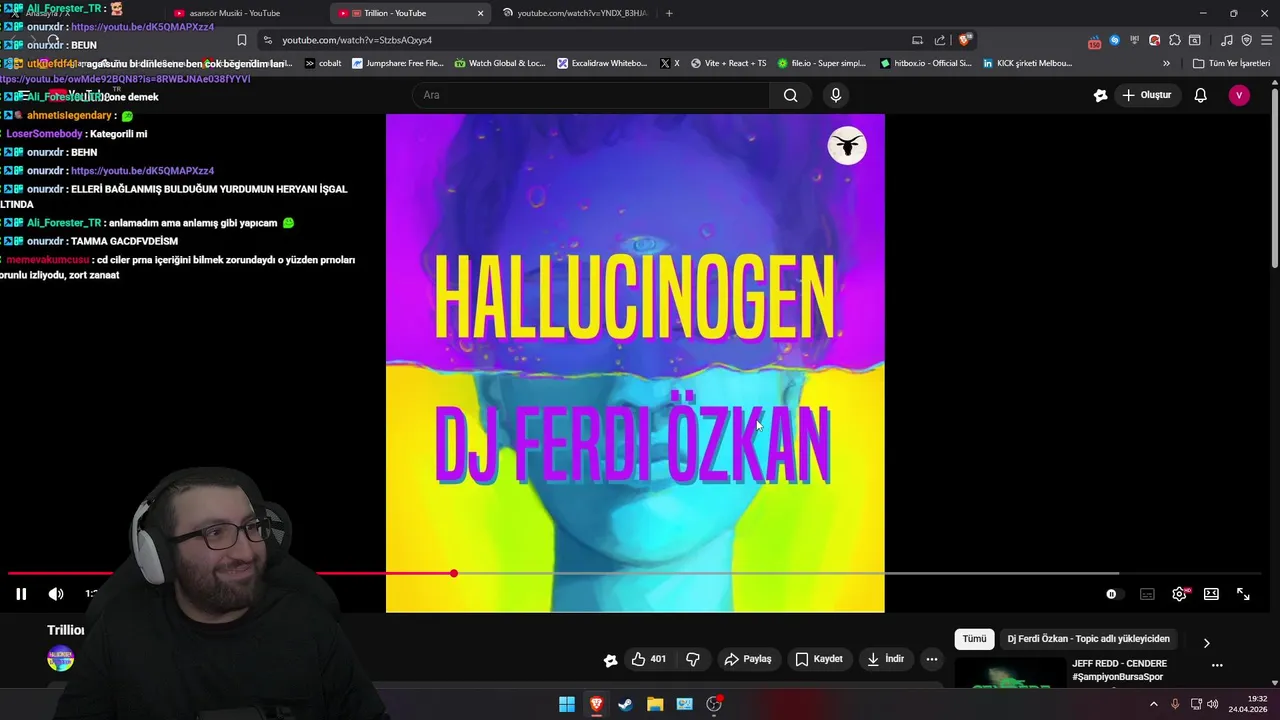Expand hidden bookmarks double chevron
Image resolution: width=1280 pixels, height=720 pixels.
coord(1166,63)
